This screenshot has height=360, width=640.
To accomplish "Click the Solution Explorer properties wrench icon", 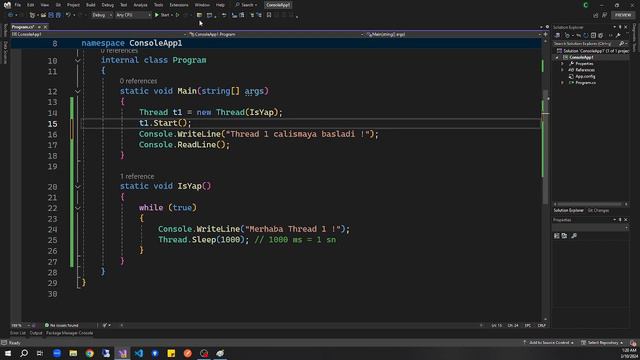I will pyautogui.click(x=618, y=36).
